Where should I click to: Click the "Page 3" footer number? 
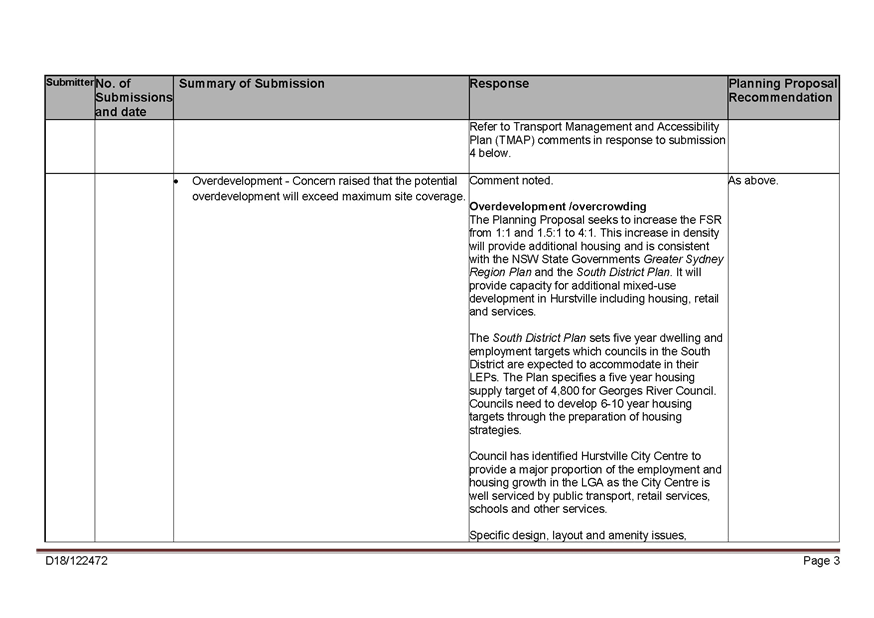point(821,561)
